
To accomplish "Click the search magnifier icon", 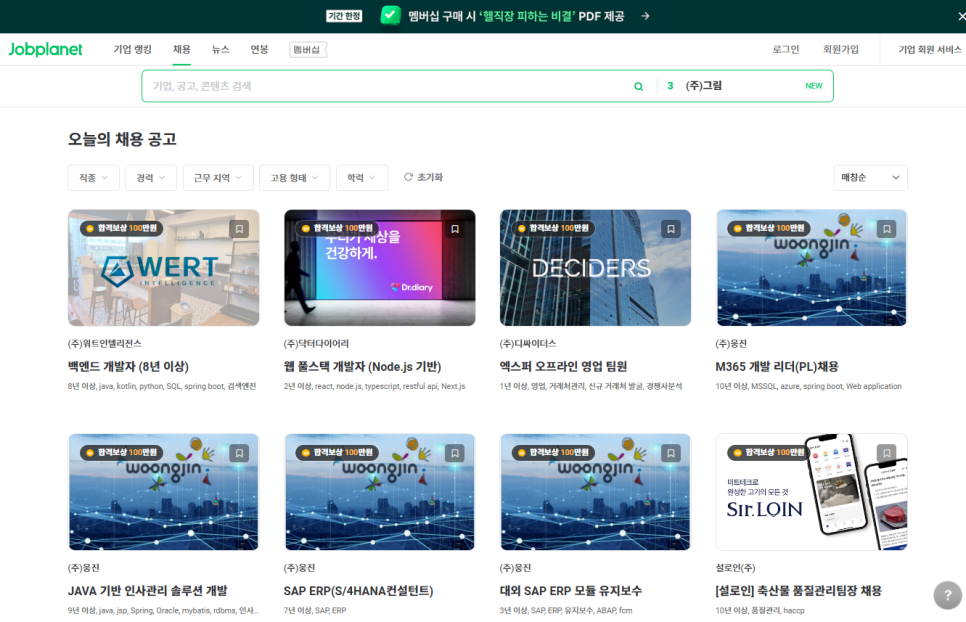I will click(x=638, y=86).
